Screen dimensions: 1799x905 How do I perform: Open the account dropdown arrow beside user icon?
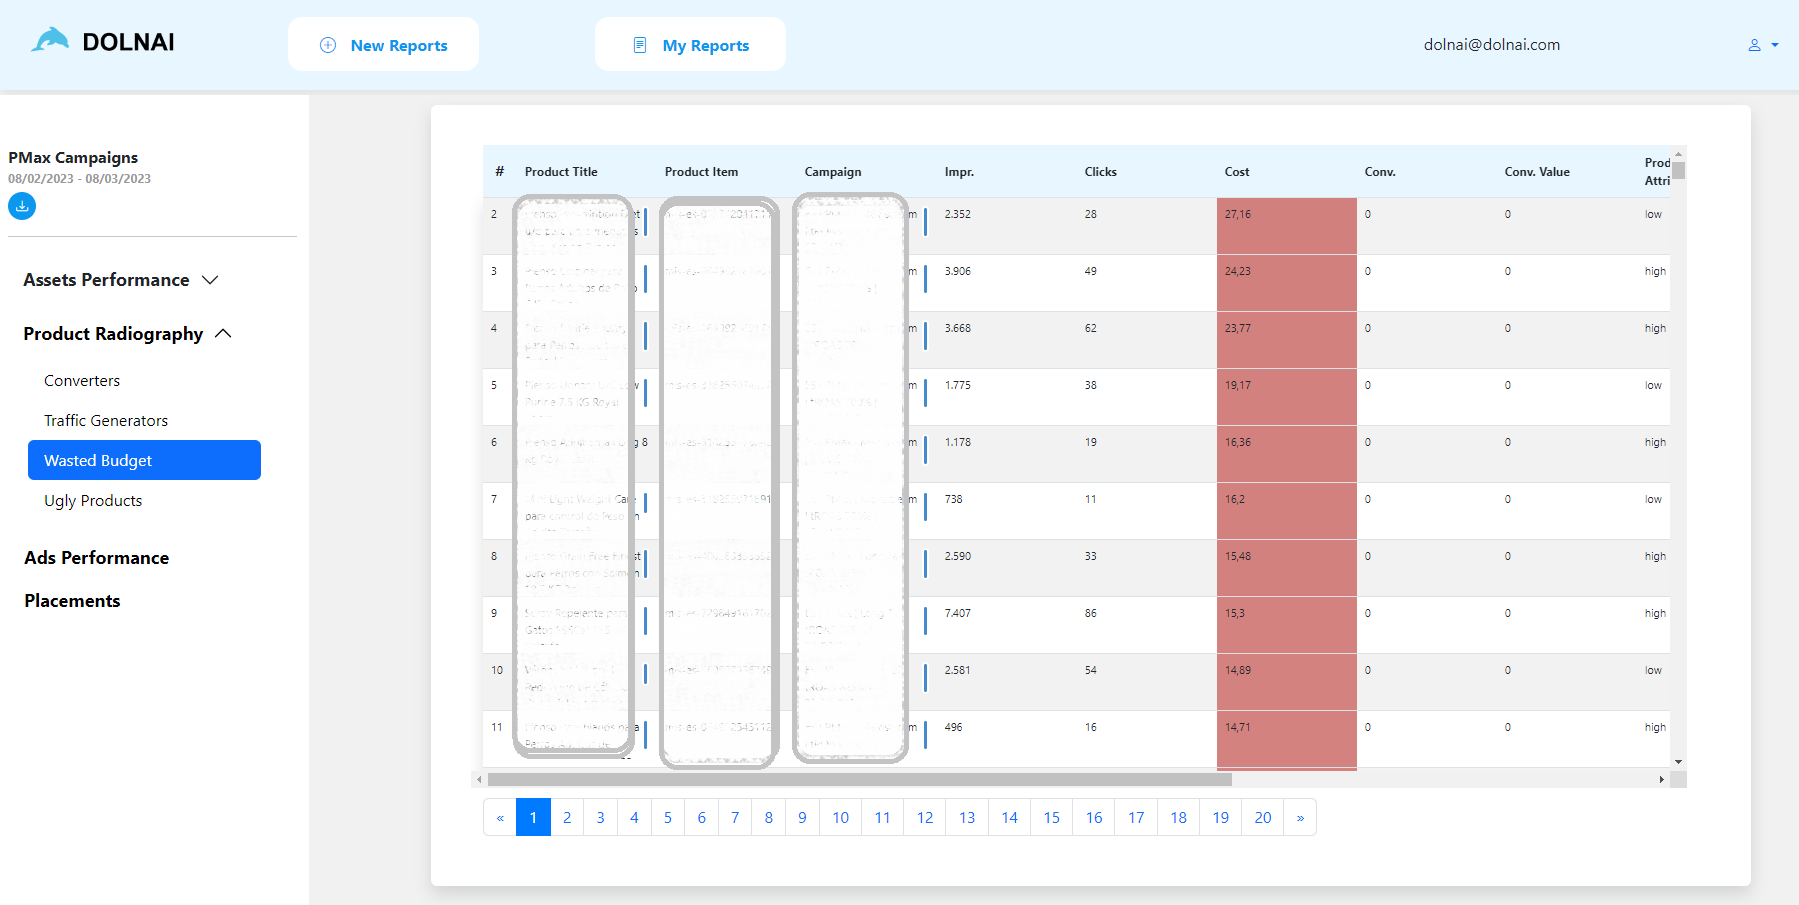coord(1774,46)
